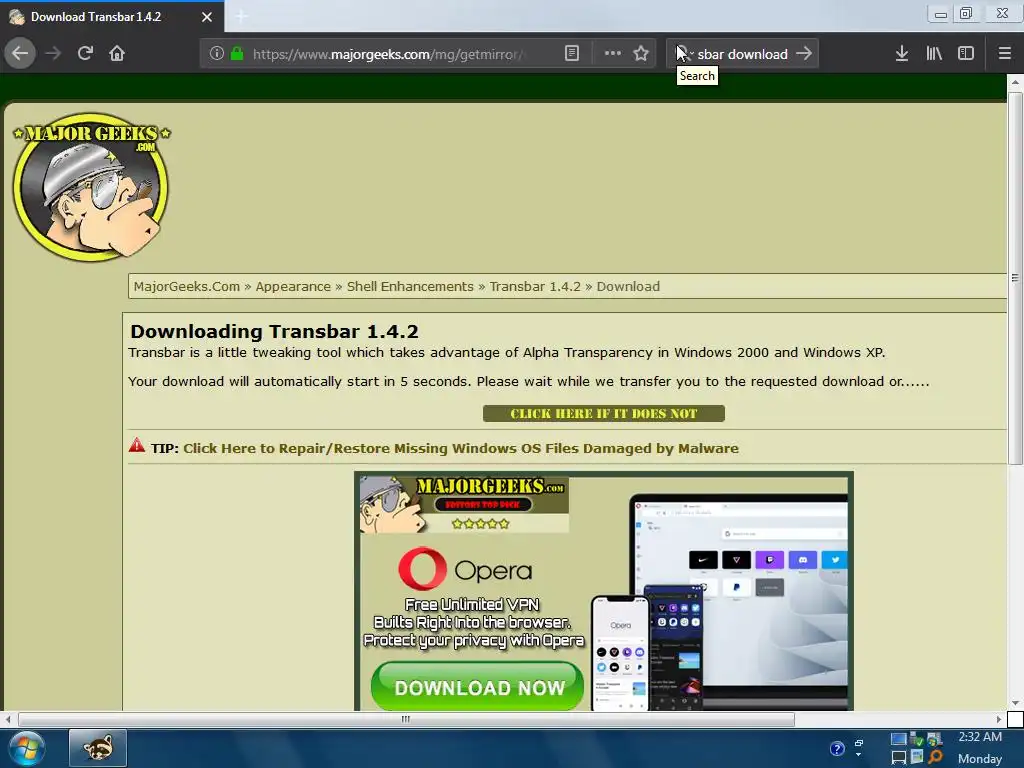Click the blue monitor tray icon
Screen dimensions: 1024x768
pyautogui.click(x=899, y=739)
